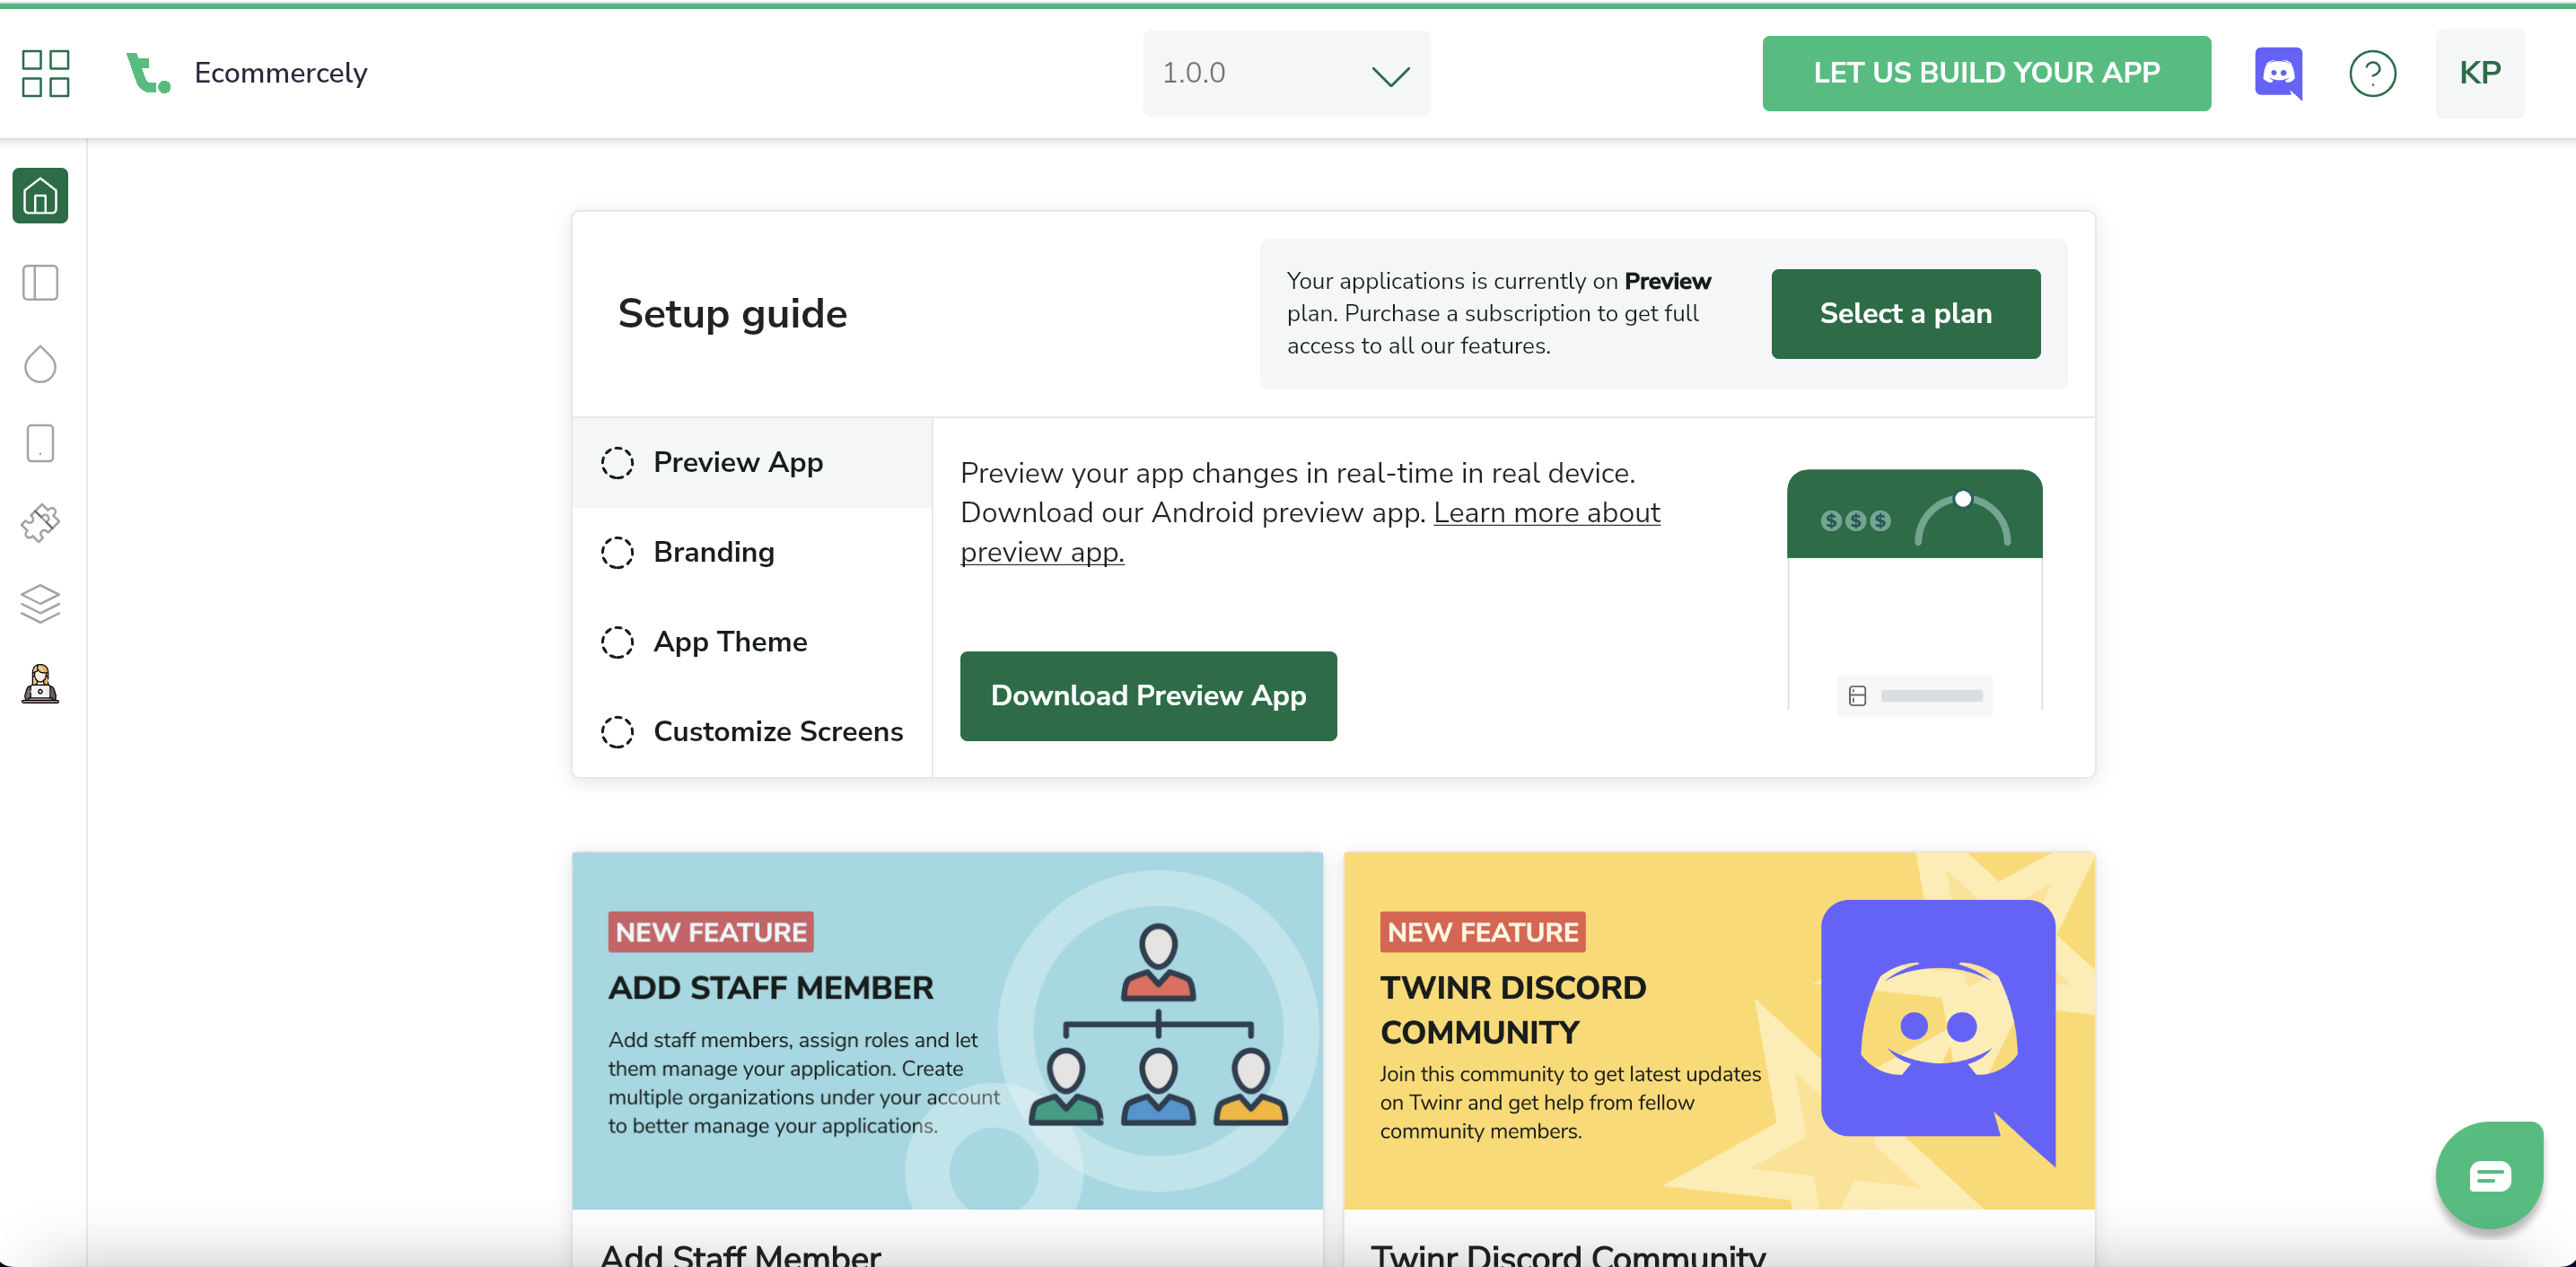Select Customize Screens setup step
This screenshot has height=1267, width=2576.
(777, 732)
